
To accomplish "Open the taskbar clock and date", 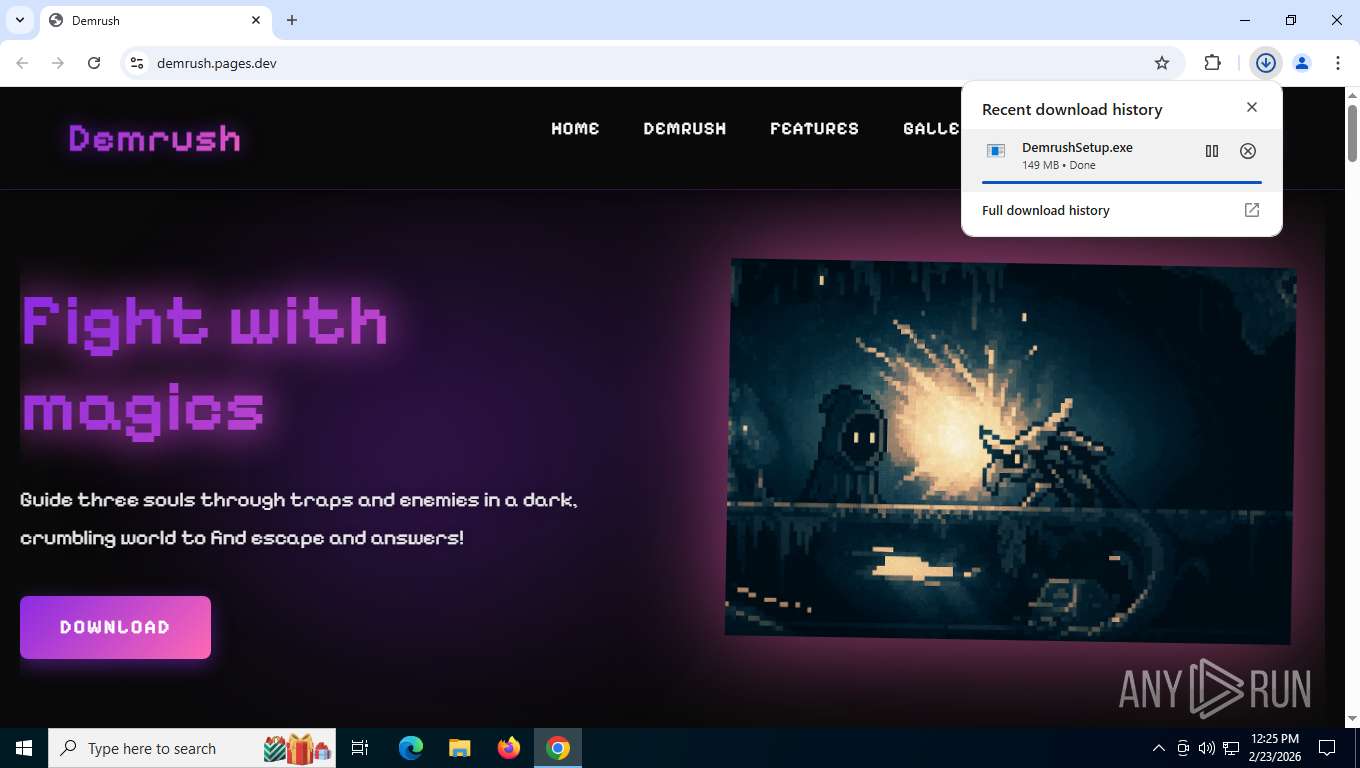I will pos(1274,748).
